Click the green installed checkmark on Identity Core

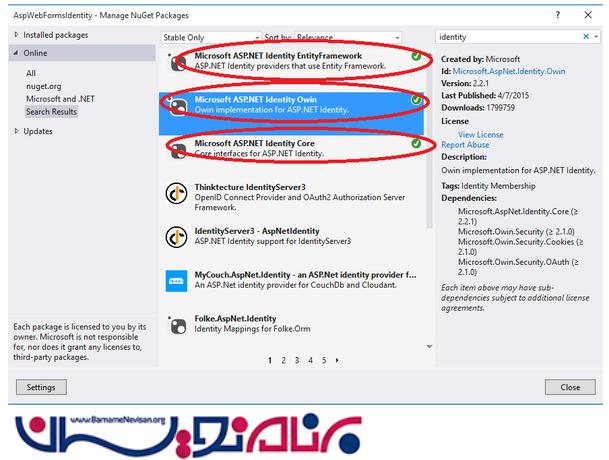click(x=415, y=144)
